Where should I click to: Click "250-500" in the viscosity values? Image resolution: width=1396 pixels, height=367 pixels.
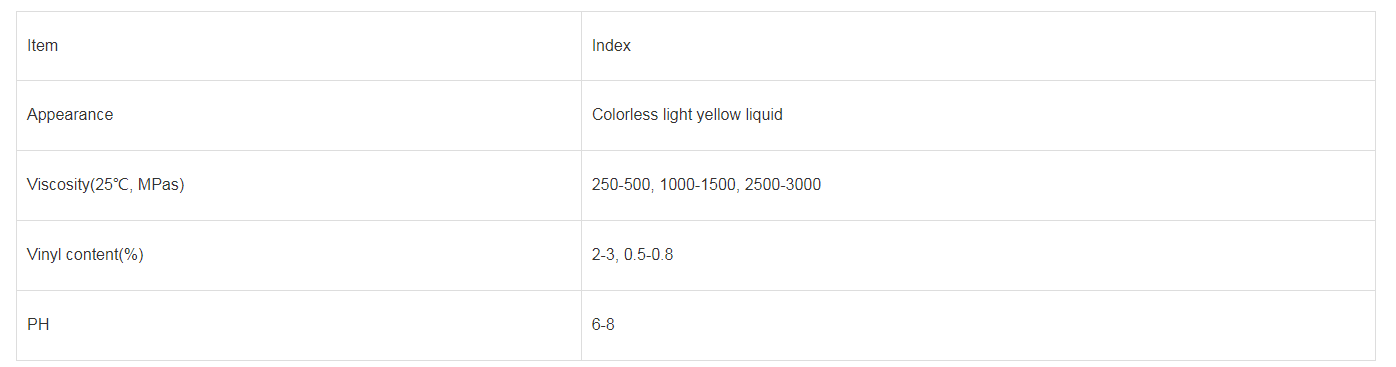click(619, 185)
